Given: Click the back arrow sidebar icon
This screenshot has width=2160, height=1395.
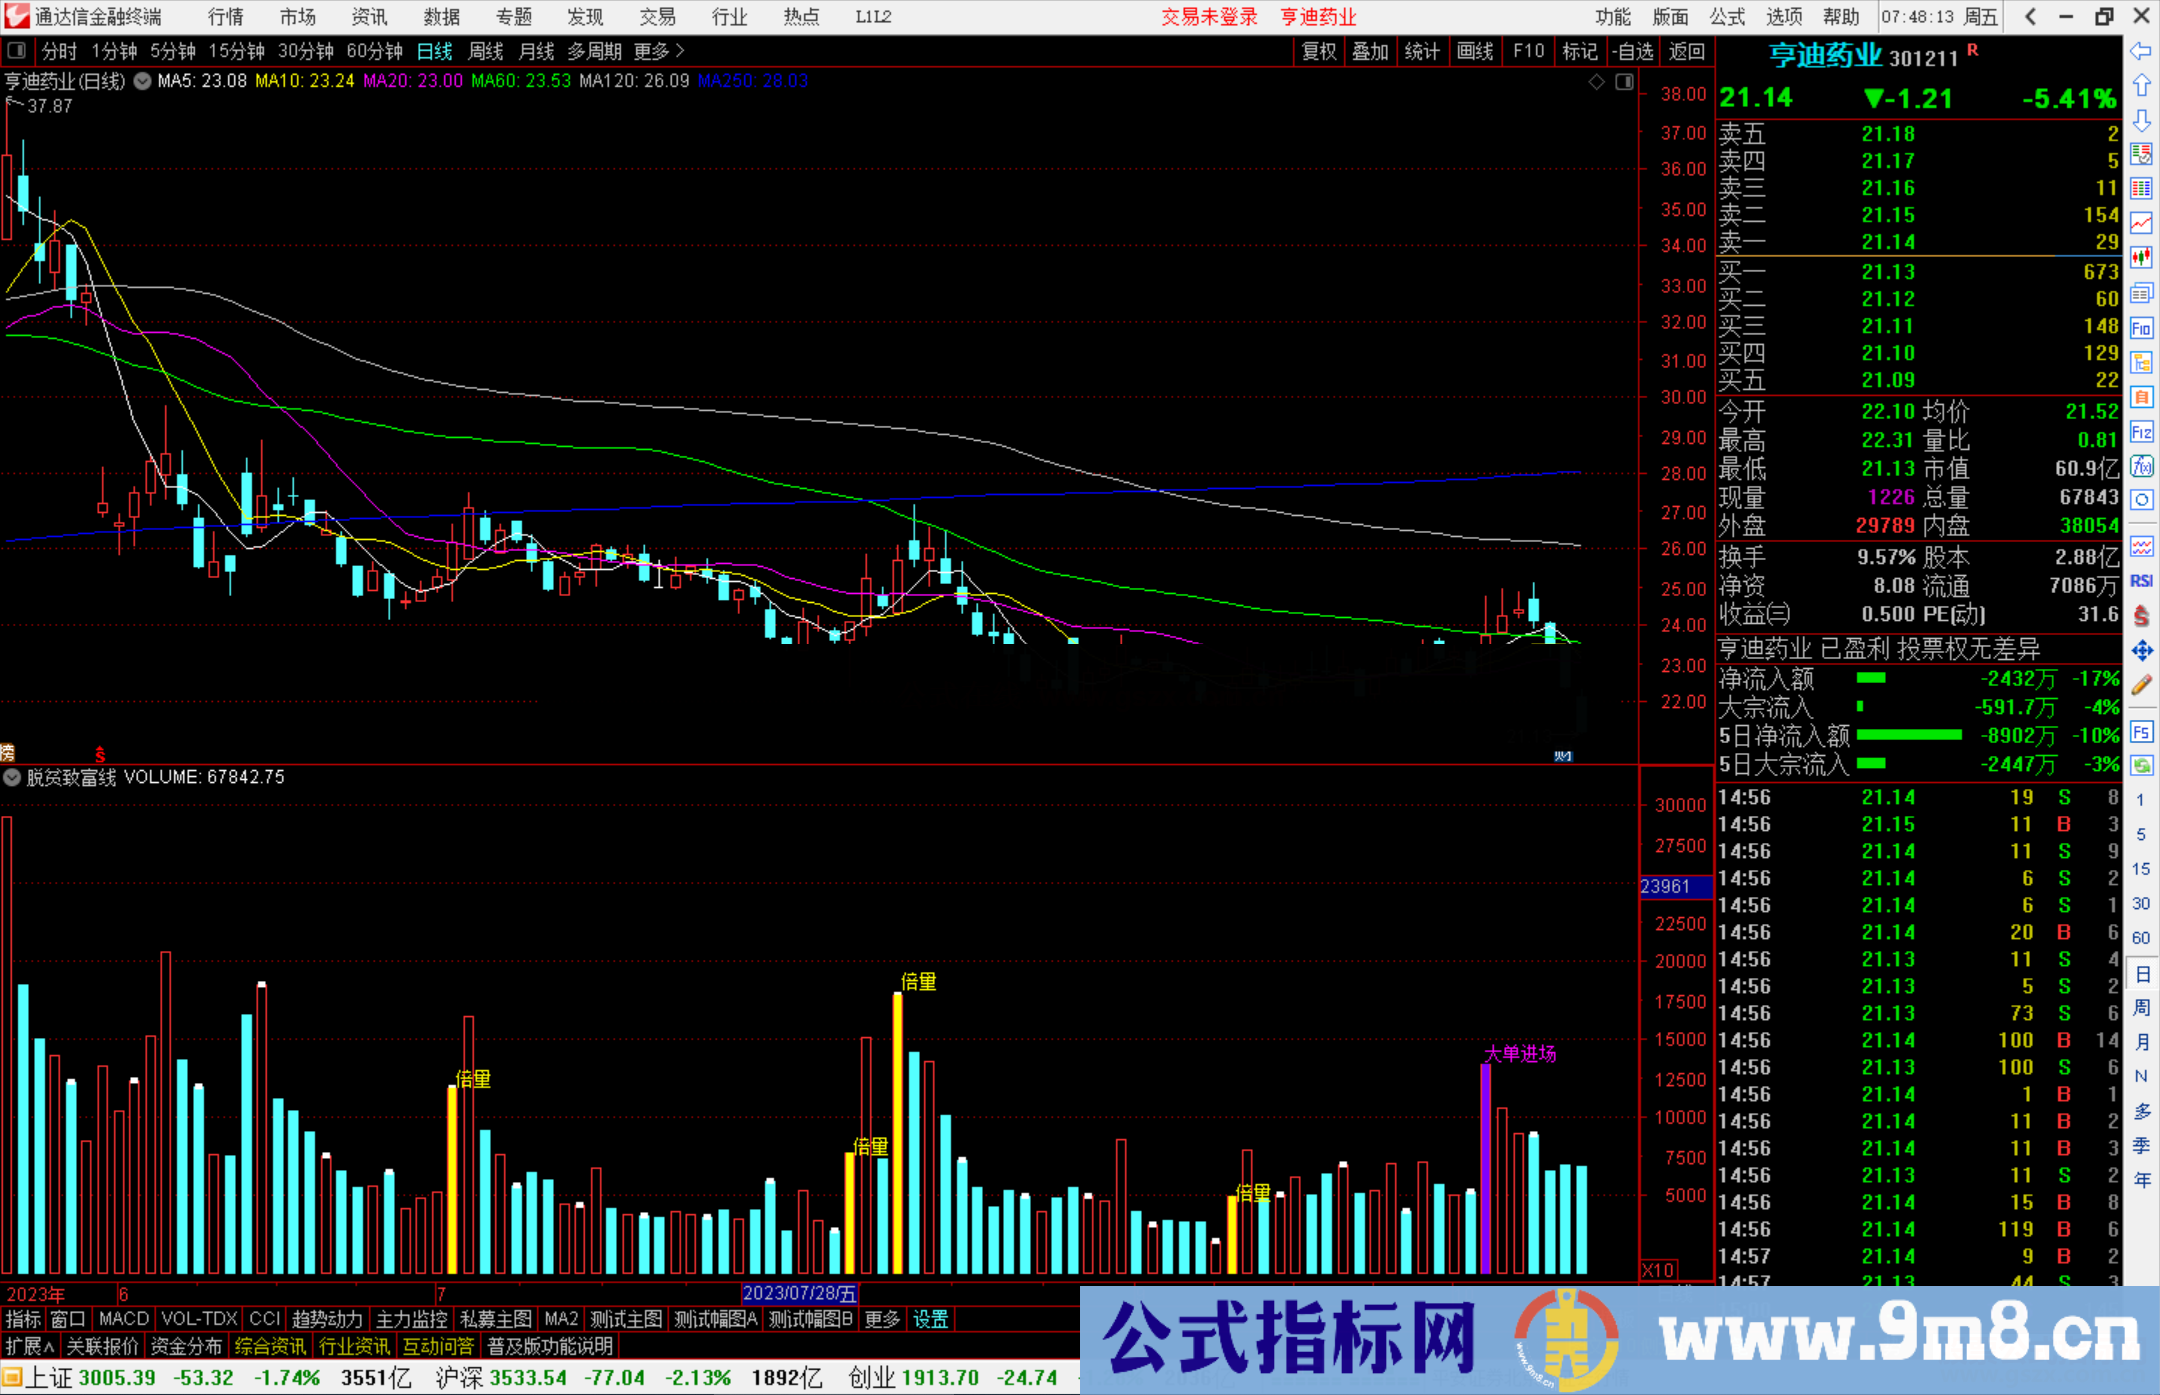Looking at the screenshot, I should coord(2141,51).
